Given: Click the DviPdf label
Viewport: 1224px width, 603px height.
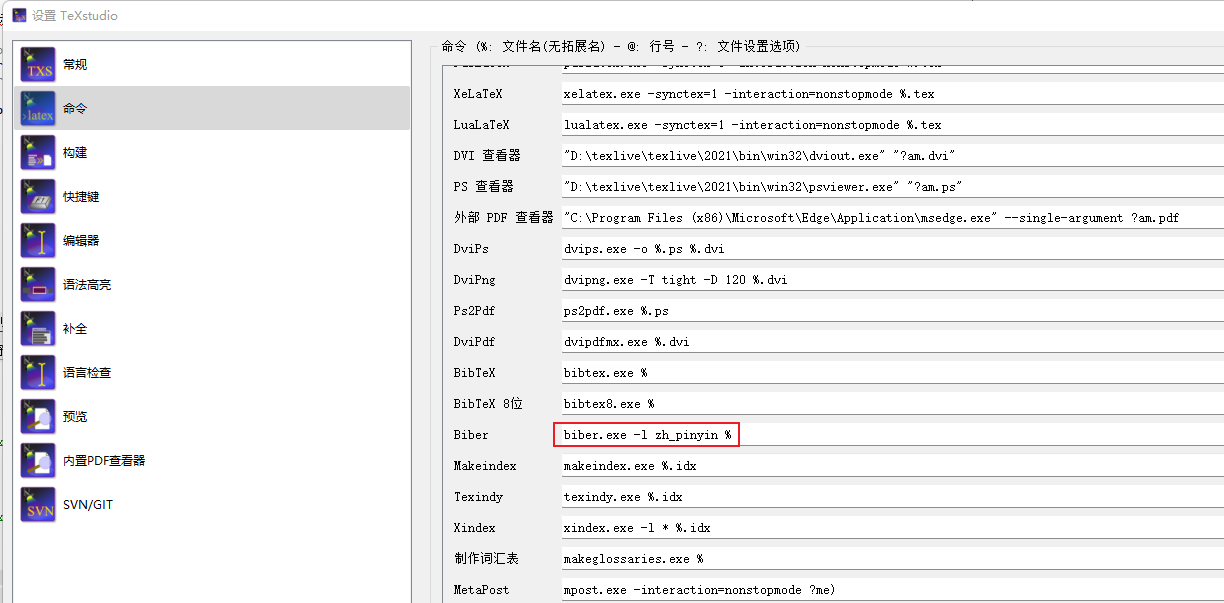Looking at the screenshot, I should pos(474,342).
